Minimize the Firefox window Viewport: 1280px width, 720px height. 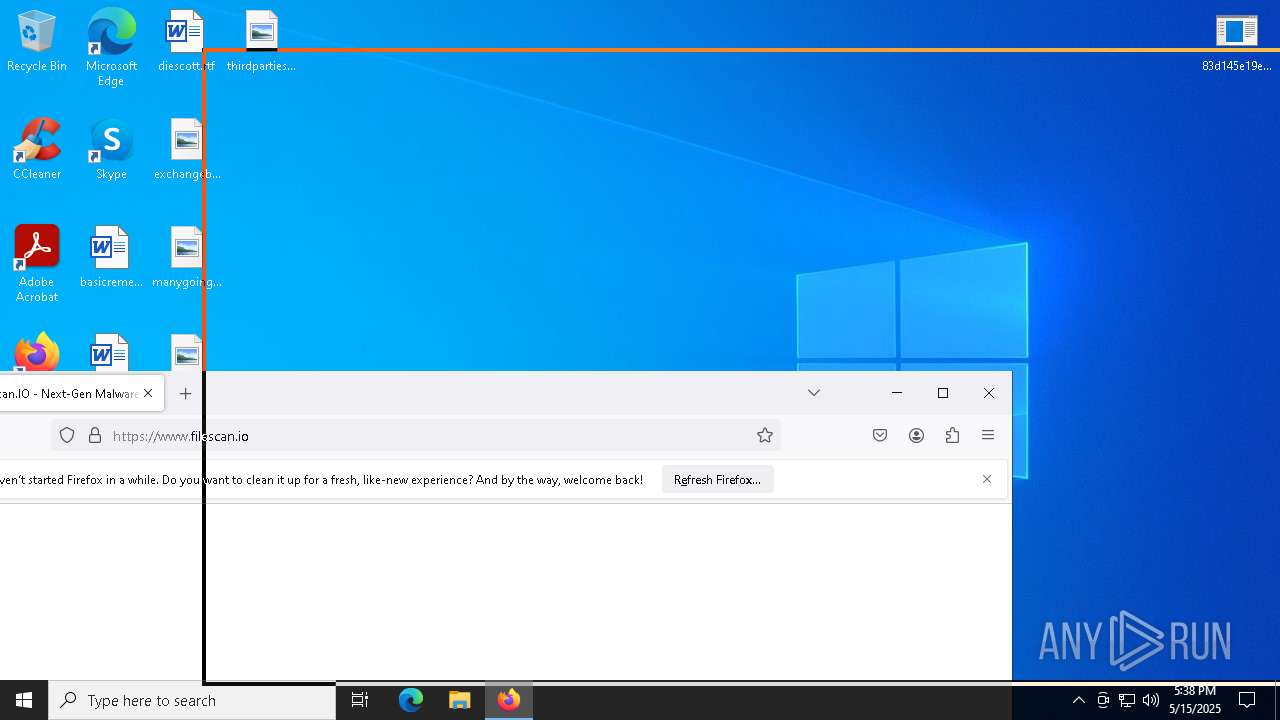click(x=897, y=393)
